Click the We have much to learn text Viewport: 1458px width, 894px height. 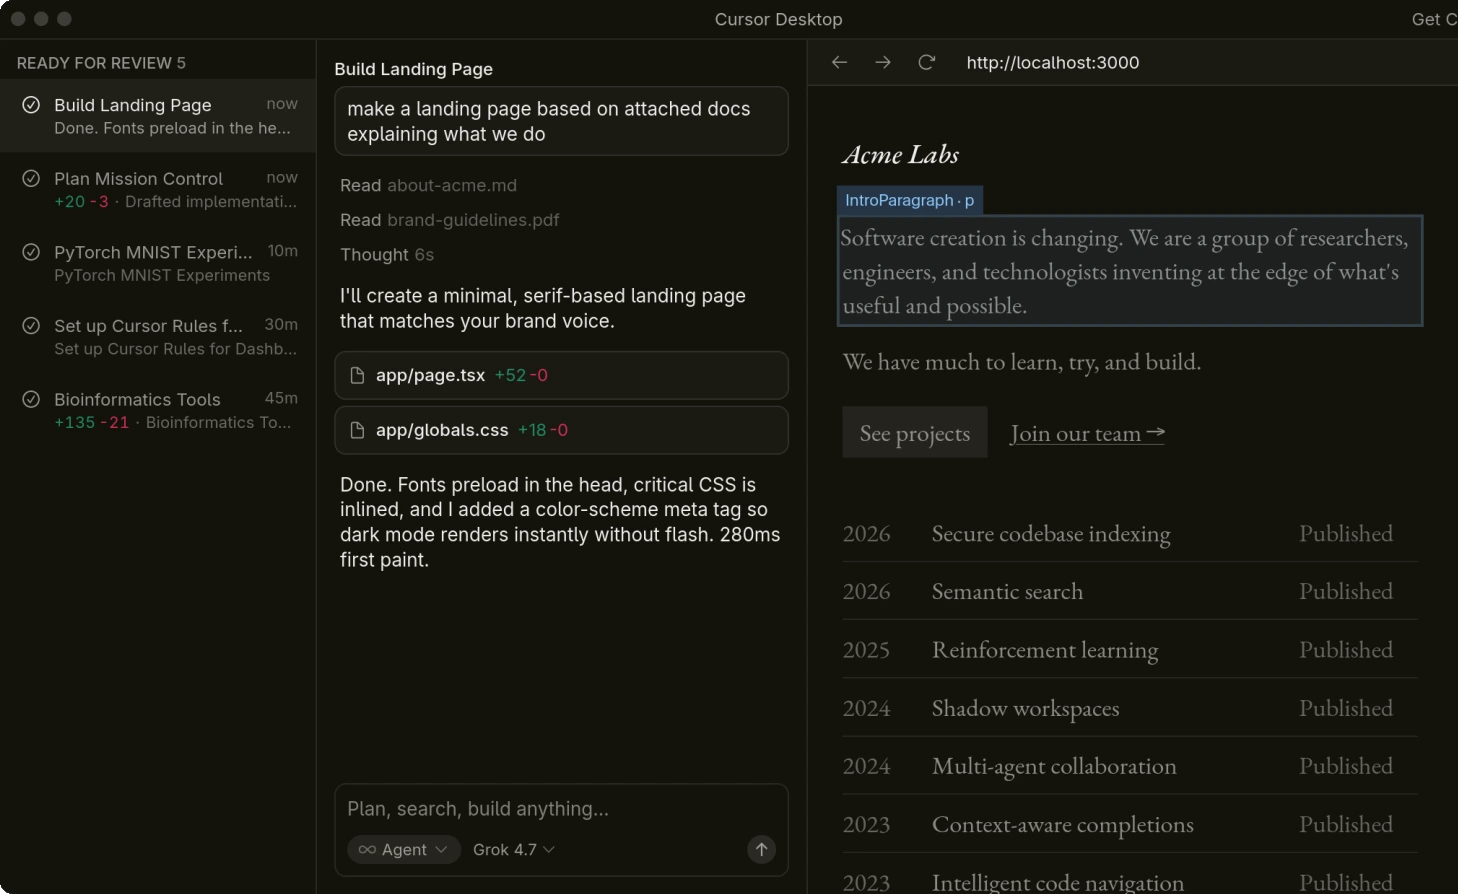pos(1021,362)
